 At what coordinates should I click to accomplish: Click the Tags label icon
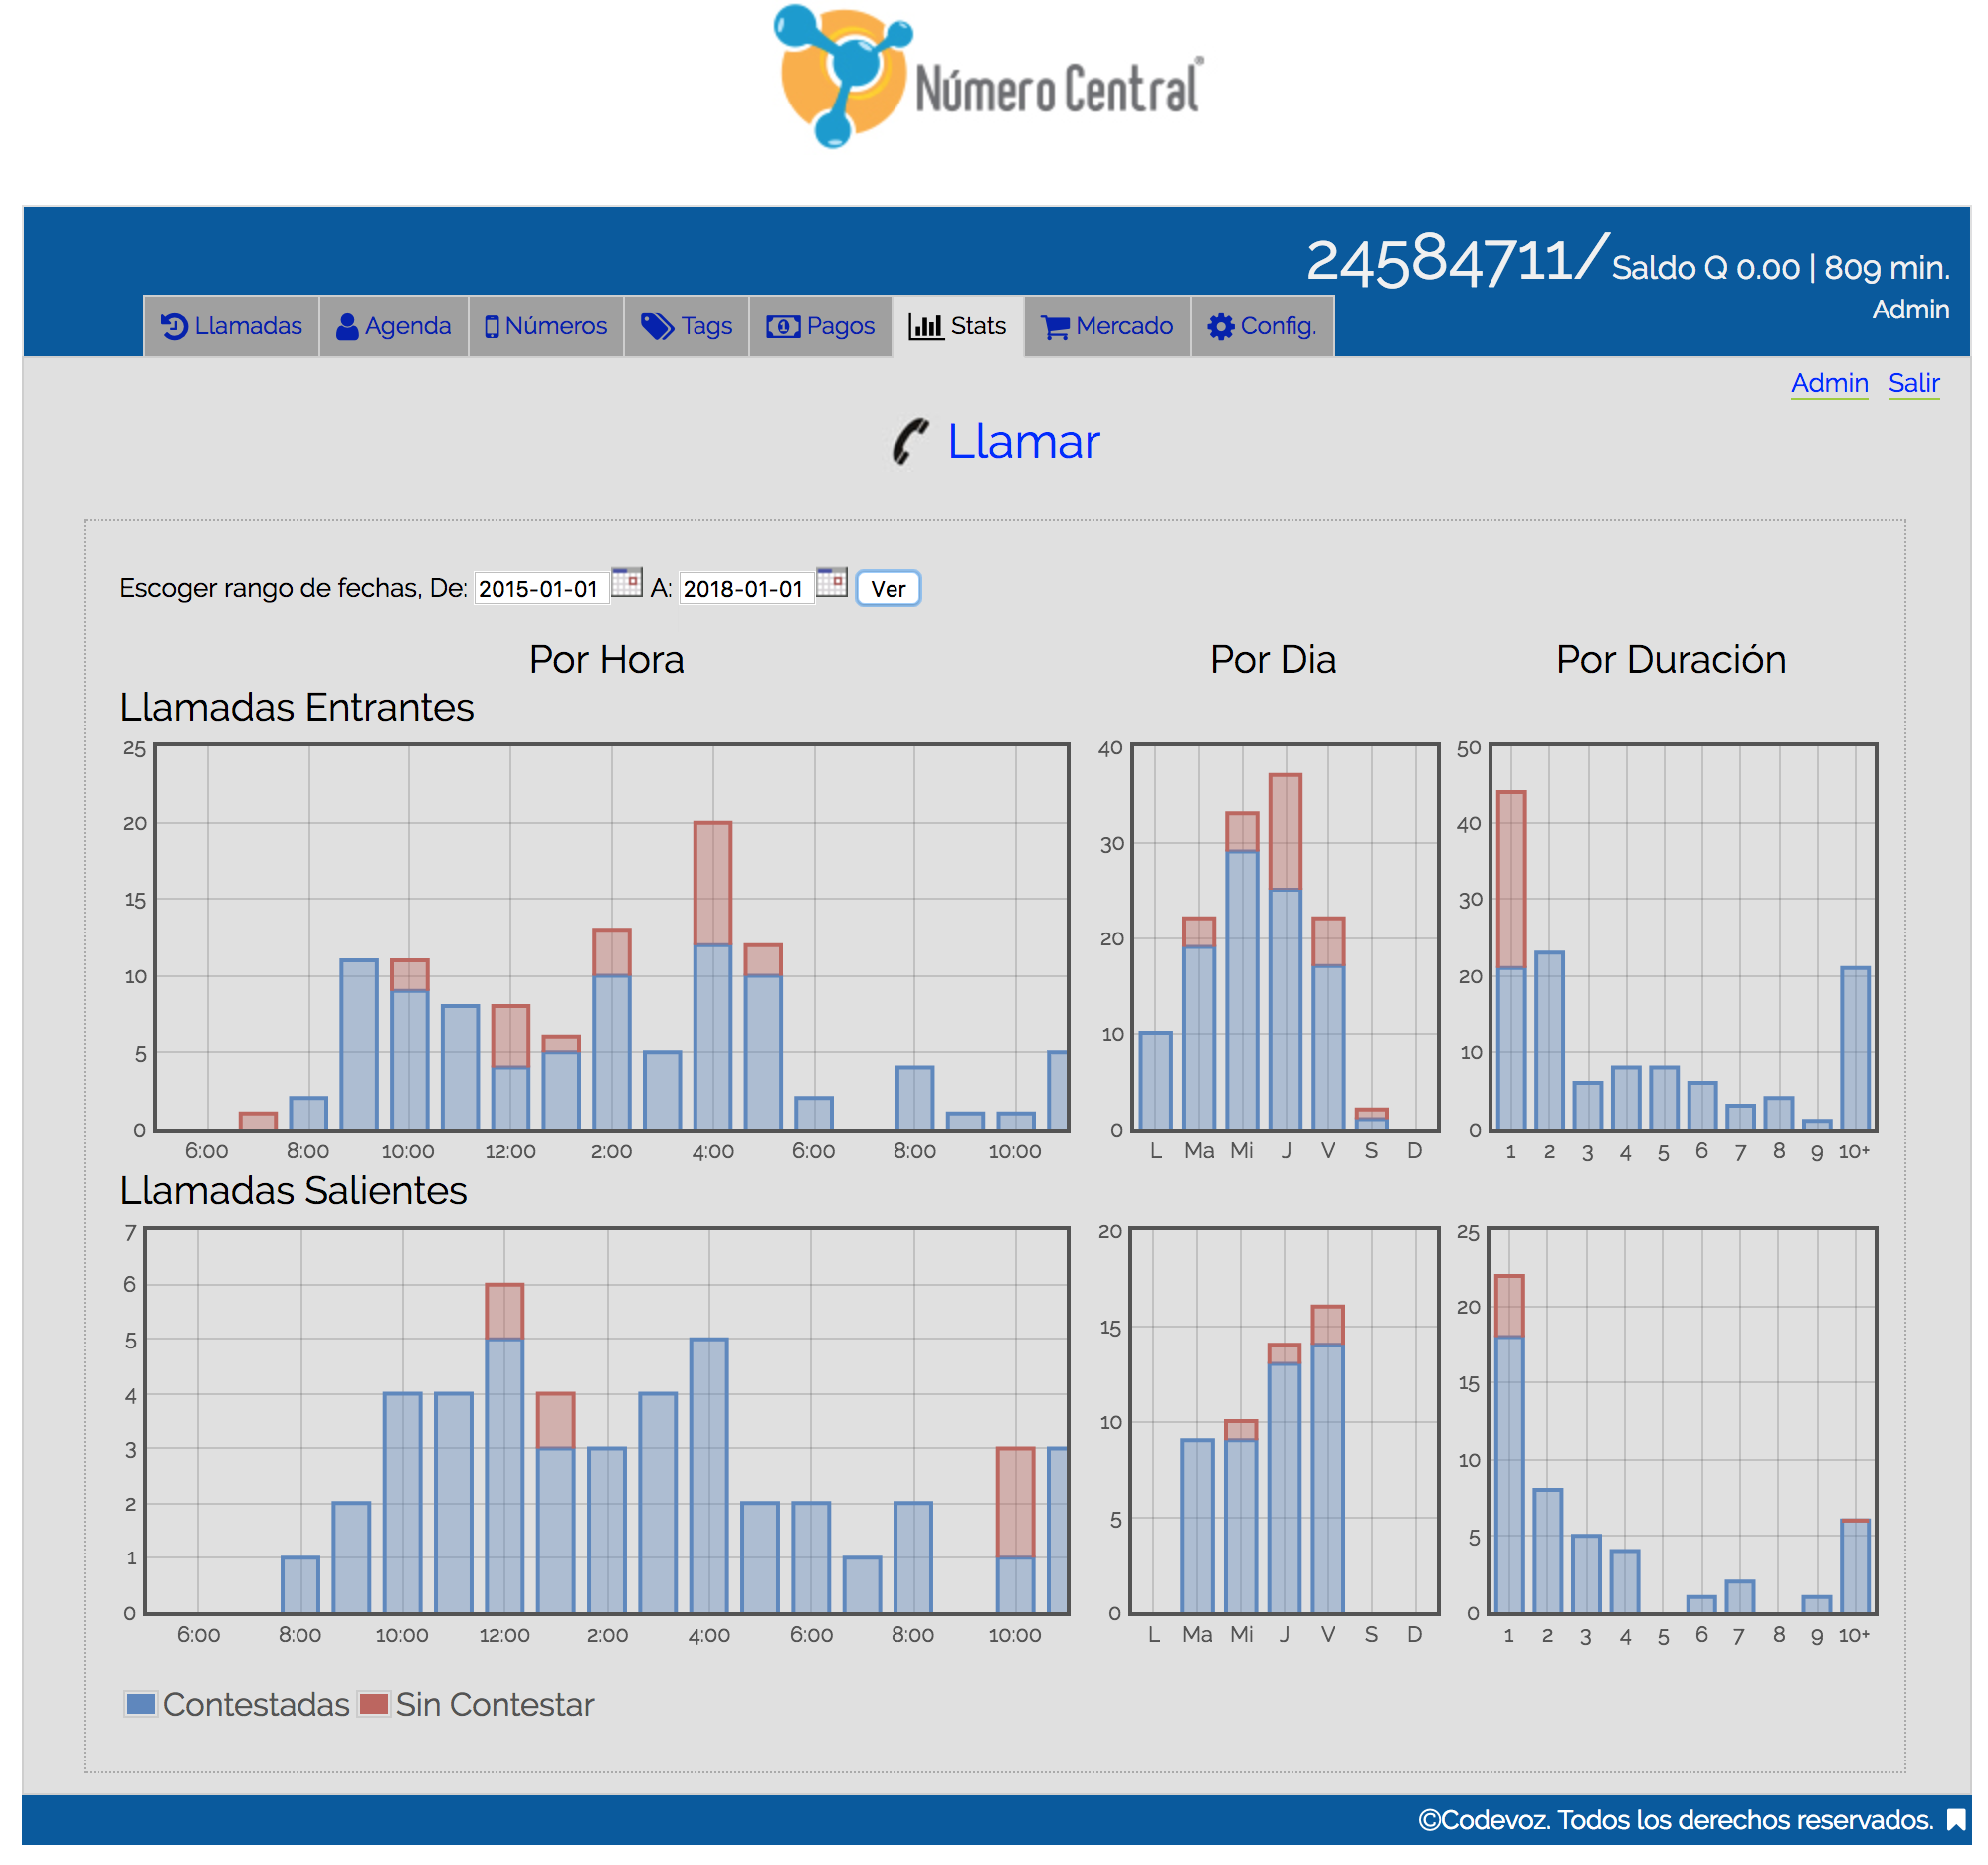[x=657, y=327]
